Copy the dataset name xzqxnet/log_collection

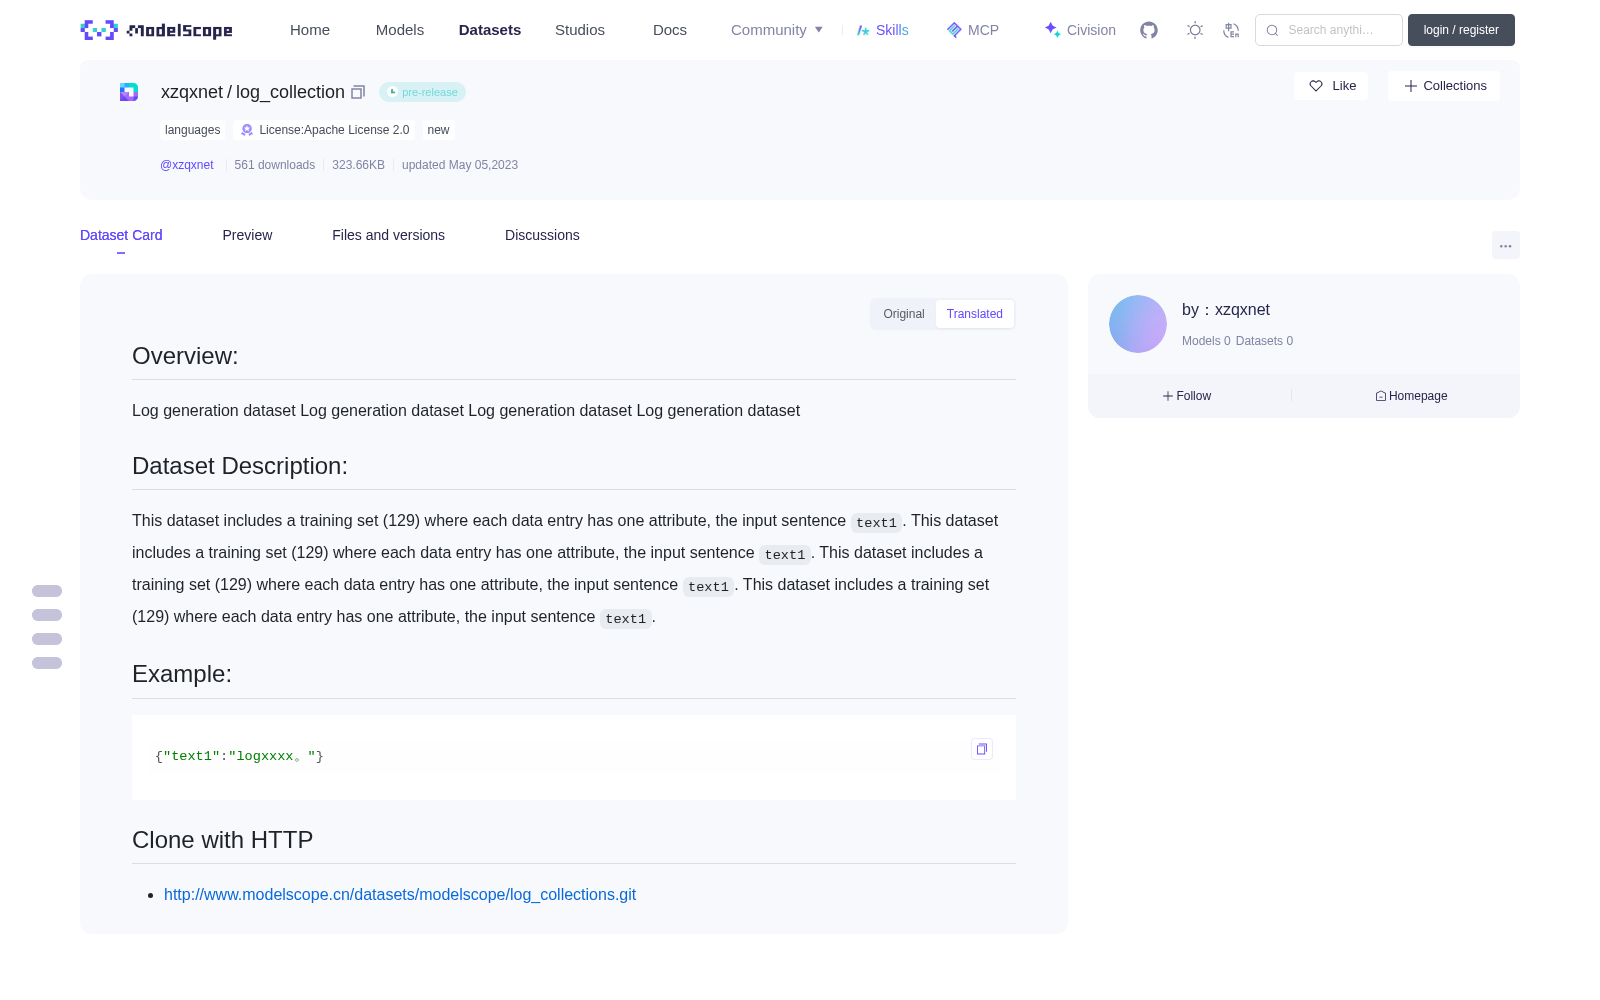pyautogui.click(x=358, y=92)
